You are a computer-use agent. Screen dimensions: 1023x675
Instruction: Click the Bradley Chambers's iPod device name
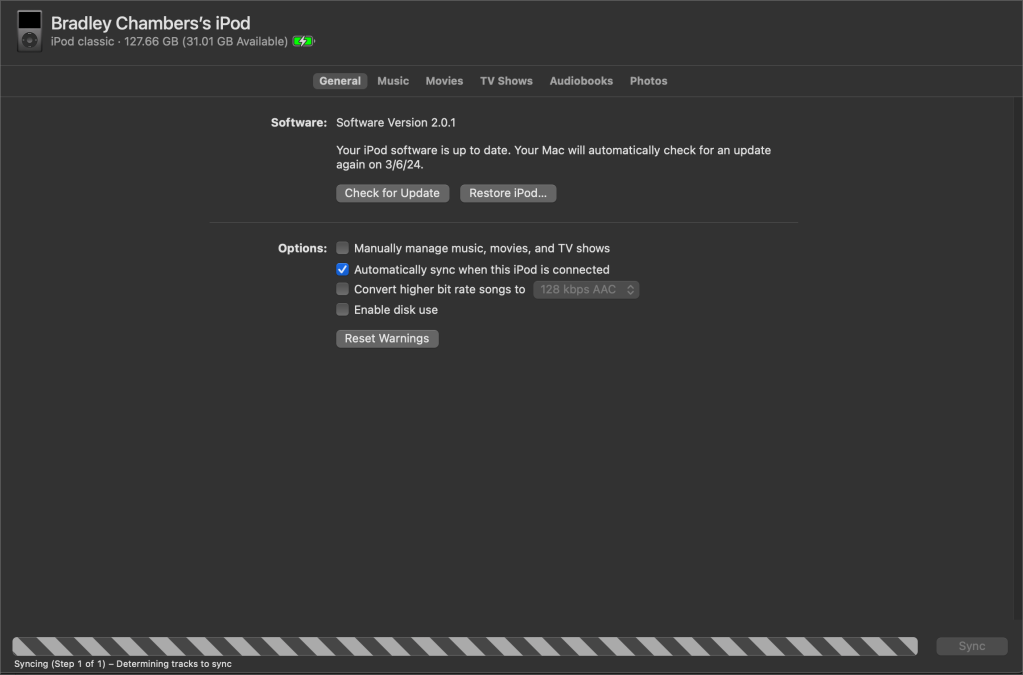(150, 23)
